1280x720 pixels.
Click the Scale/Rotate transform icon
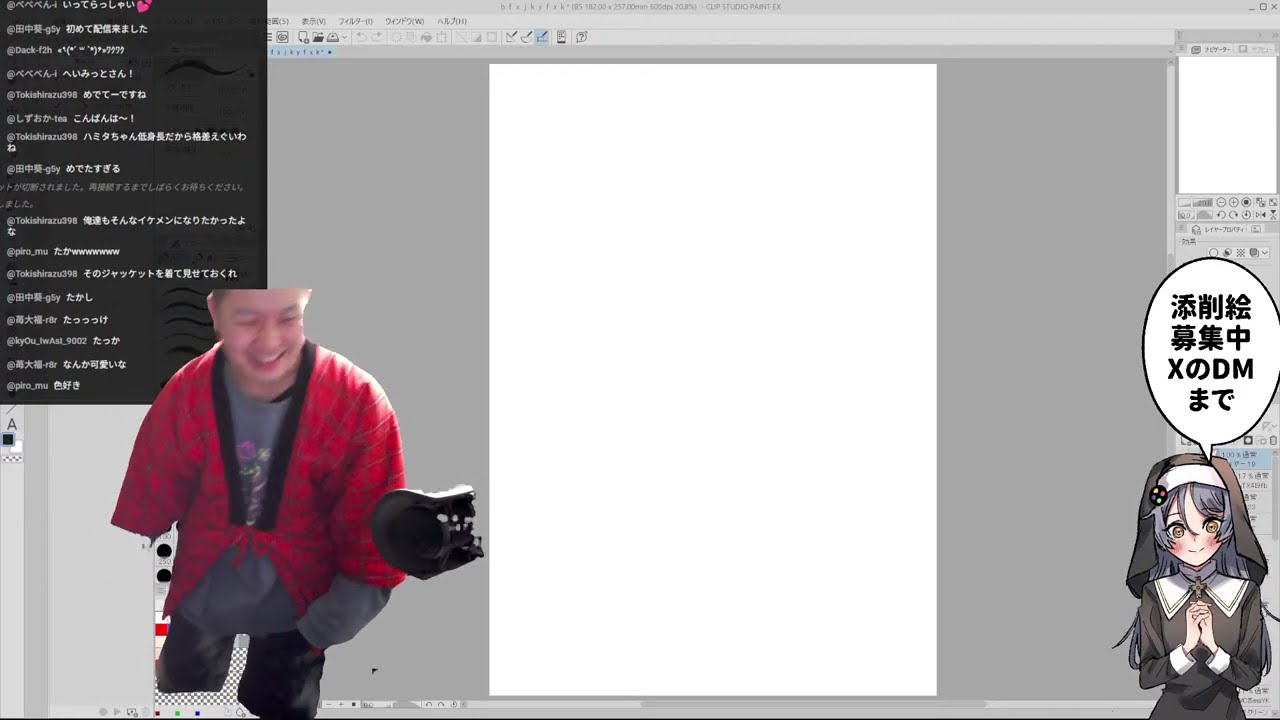coord(441,37)
